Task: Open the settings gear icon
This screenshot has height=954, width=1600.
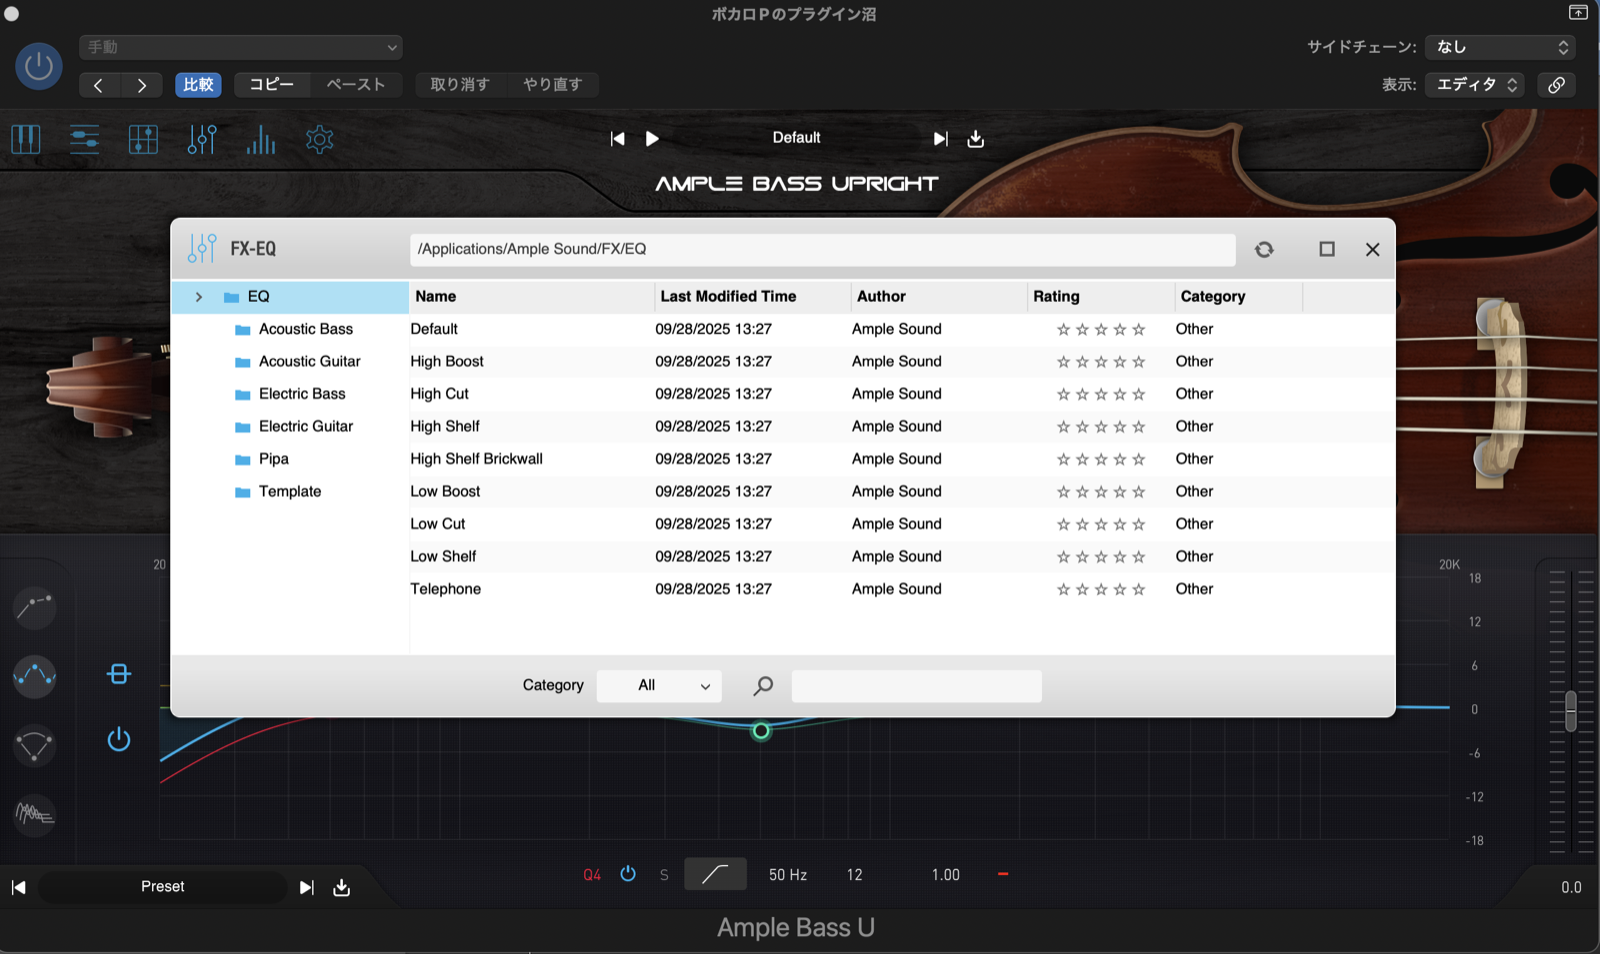Action: pos(320,139)
